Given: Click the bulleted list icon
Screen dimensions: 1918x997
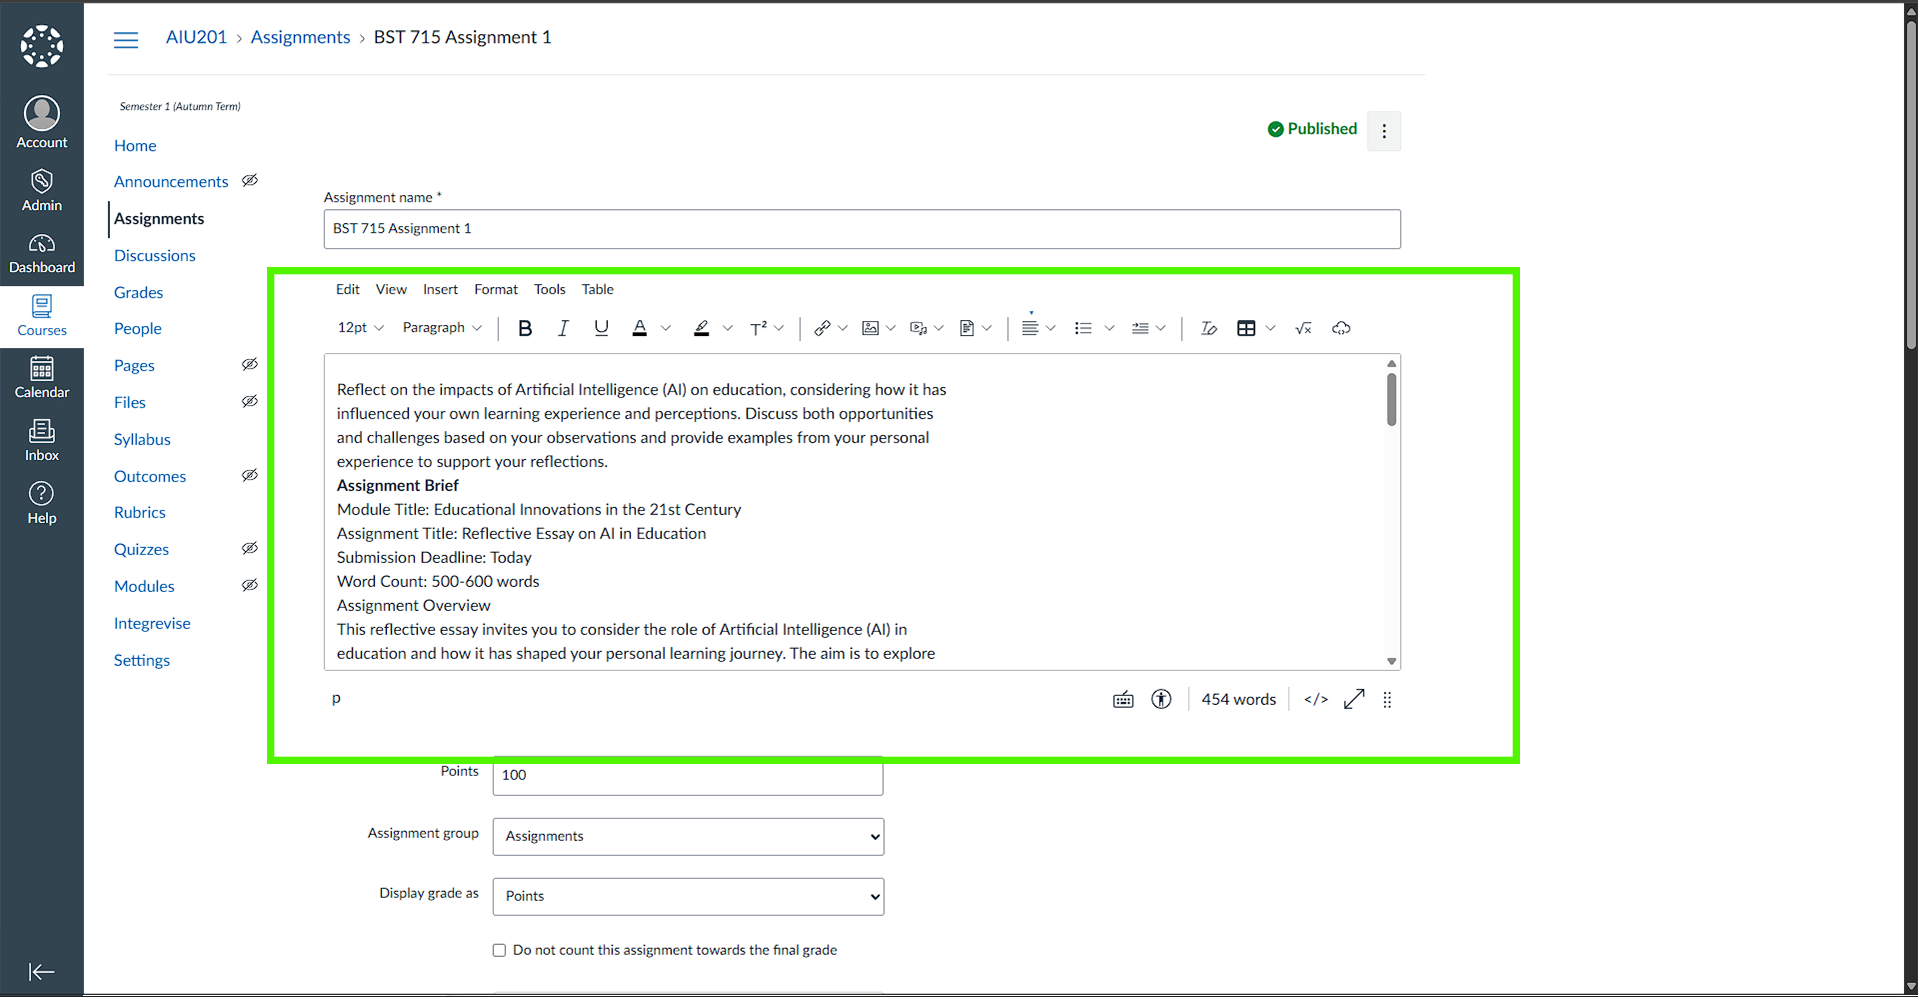Looking at the screenshot, I should coord(1083,328).
